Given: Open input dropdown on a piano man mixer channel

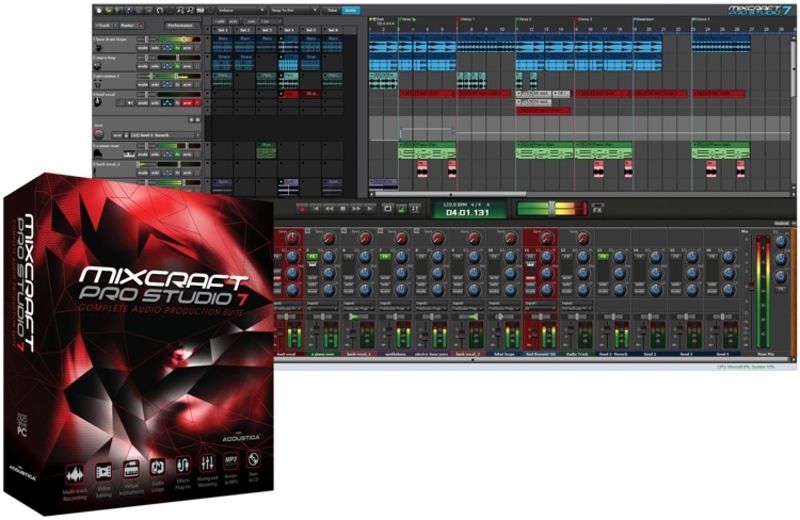Looking at the screenshot, I should pyautogui.click(x=322, y=309).
